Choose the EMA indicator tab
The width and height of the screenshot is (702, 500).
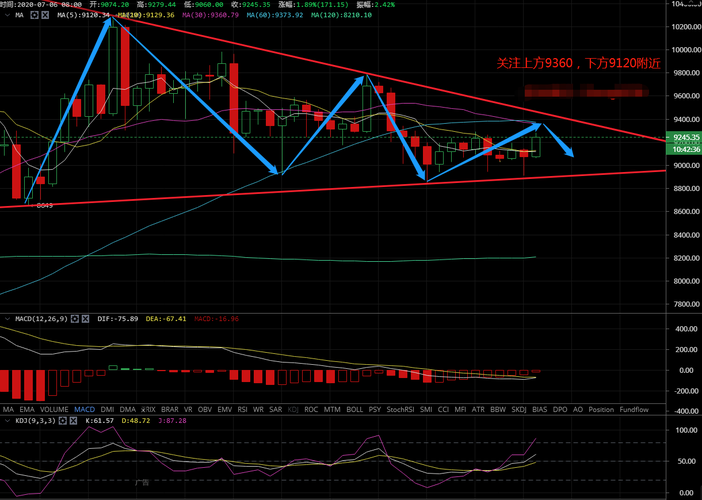(28, 410)
